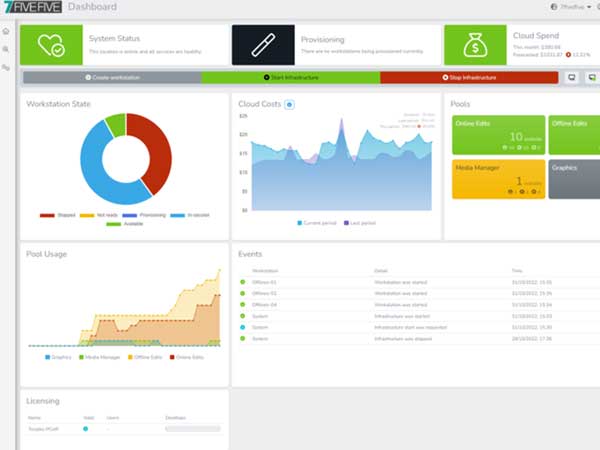Screen dimensions: 600x450
Task: Toggle In session legend in Workstation State
Action: click(x=190, y=215)
